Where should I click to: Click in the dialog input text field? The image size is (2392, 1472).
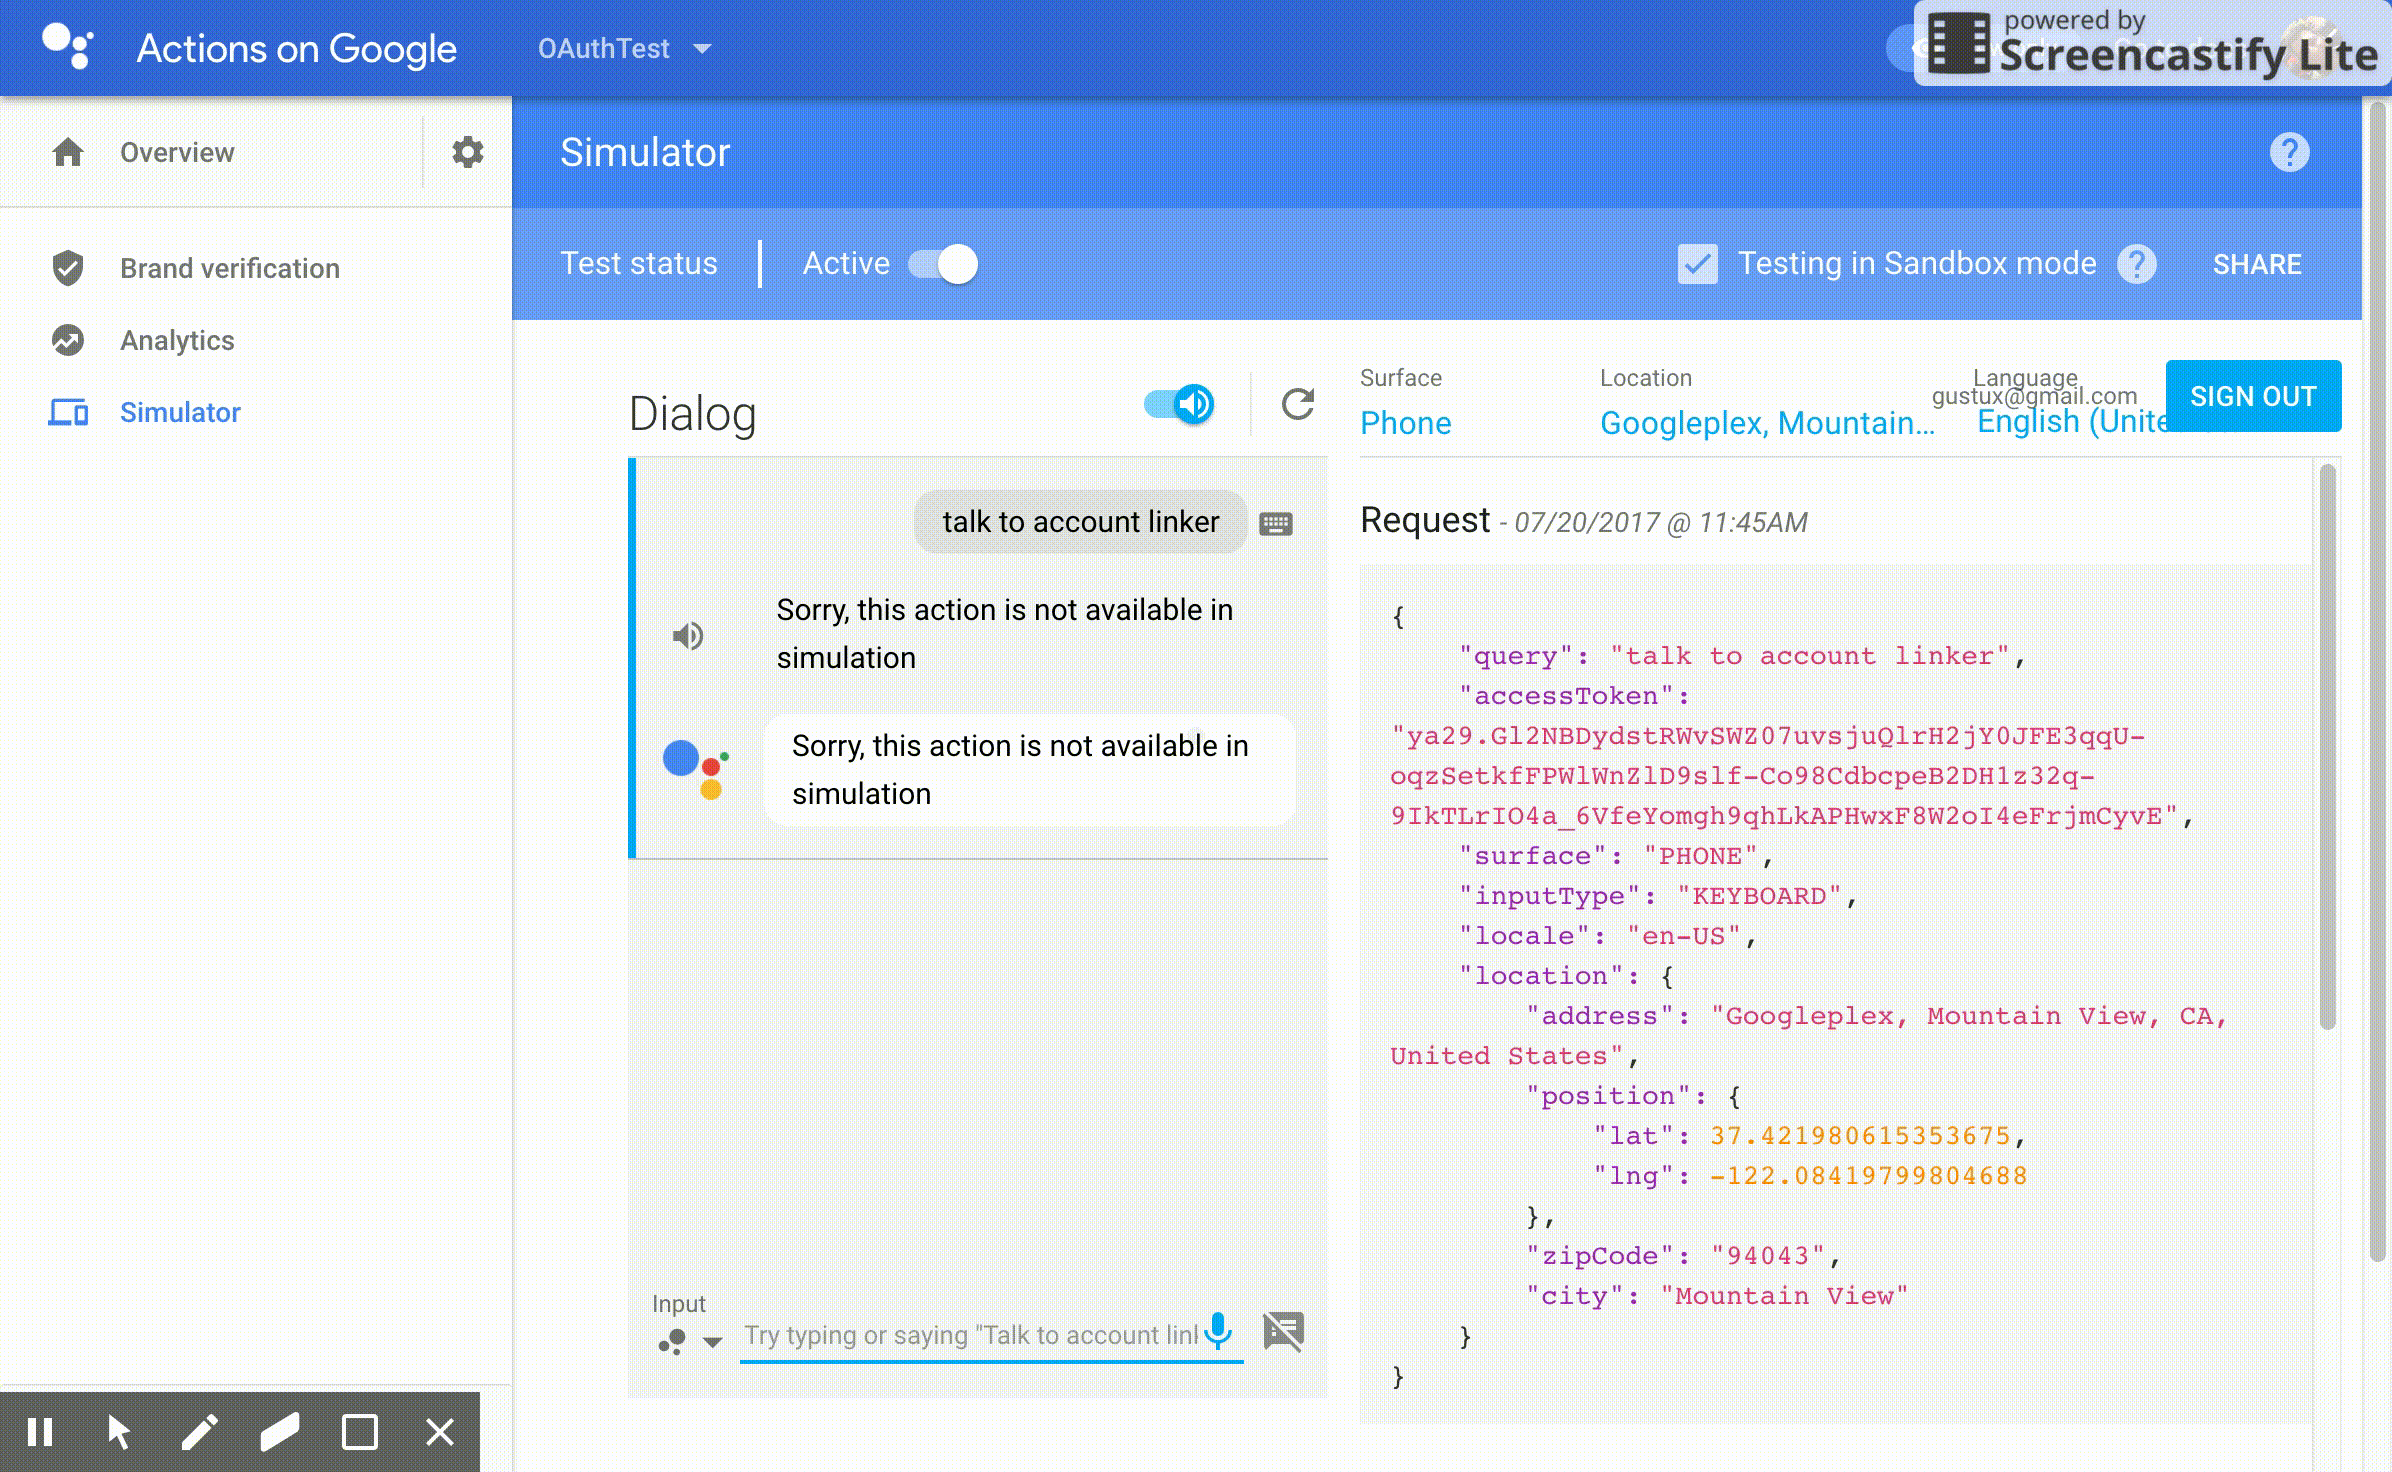(970, 1335)
